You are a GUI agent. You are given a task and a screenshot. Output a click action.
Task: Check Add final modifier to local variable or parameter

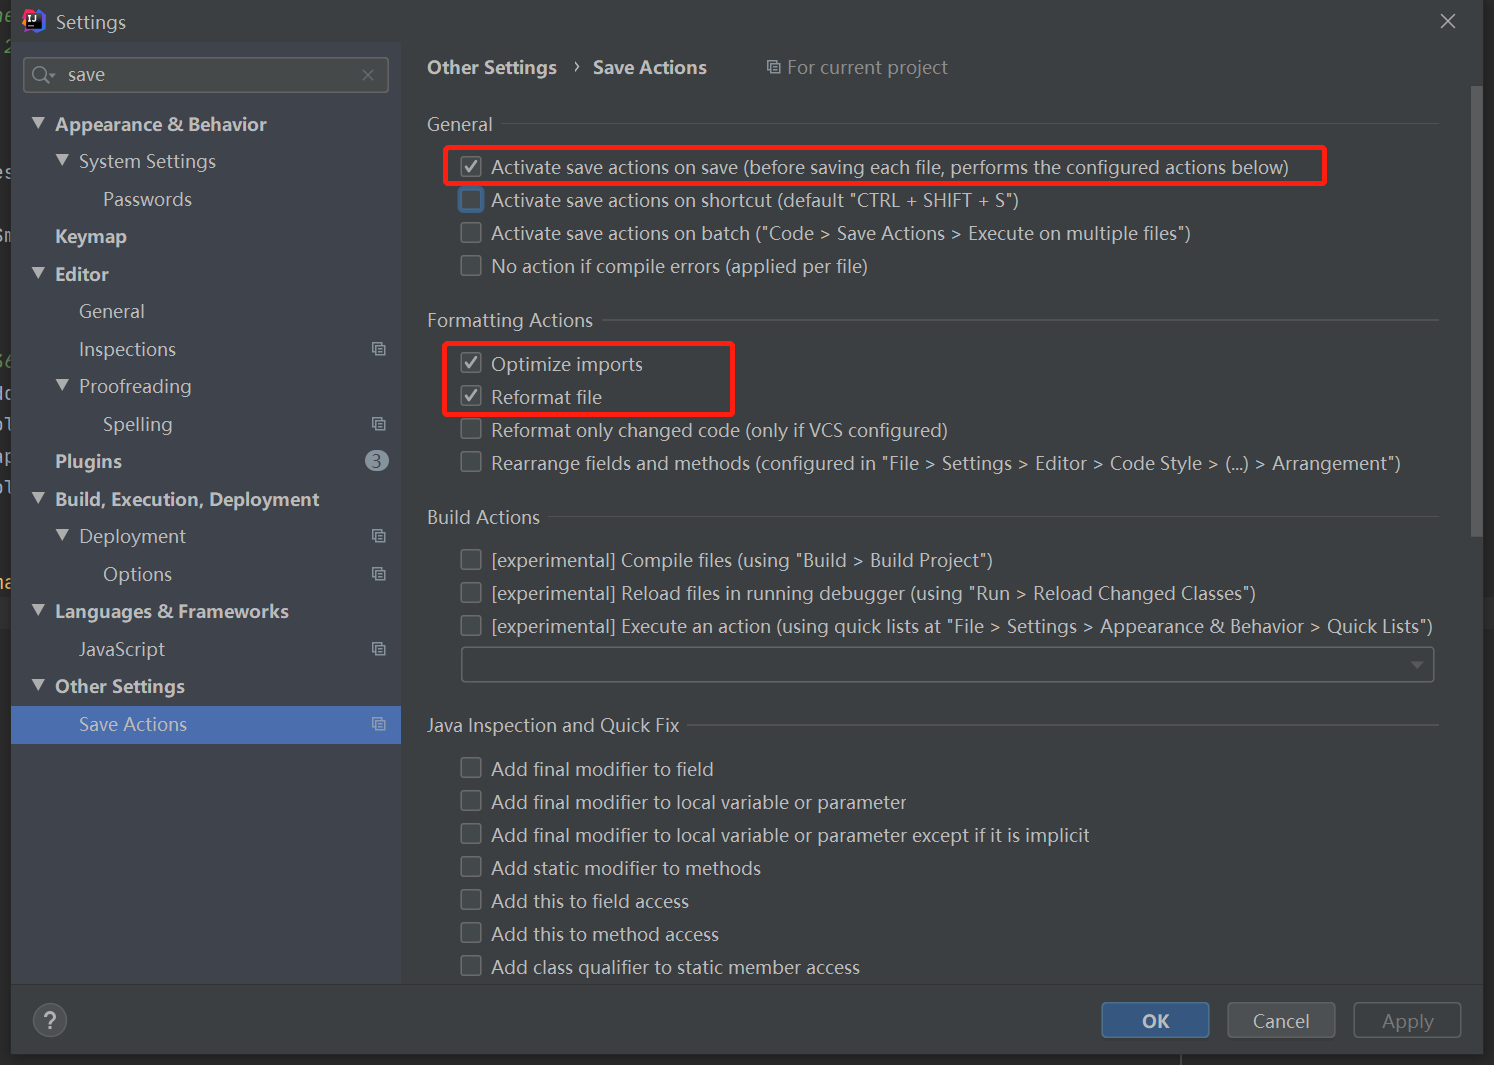point(471,801)
